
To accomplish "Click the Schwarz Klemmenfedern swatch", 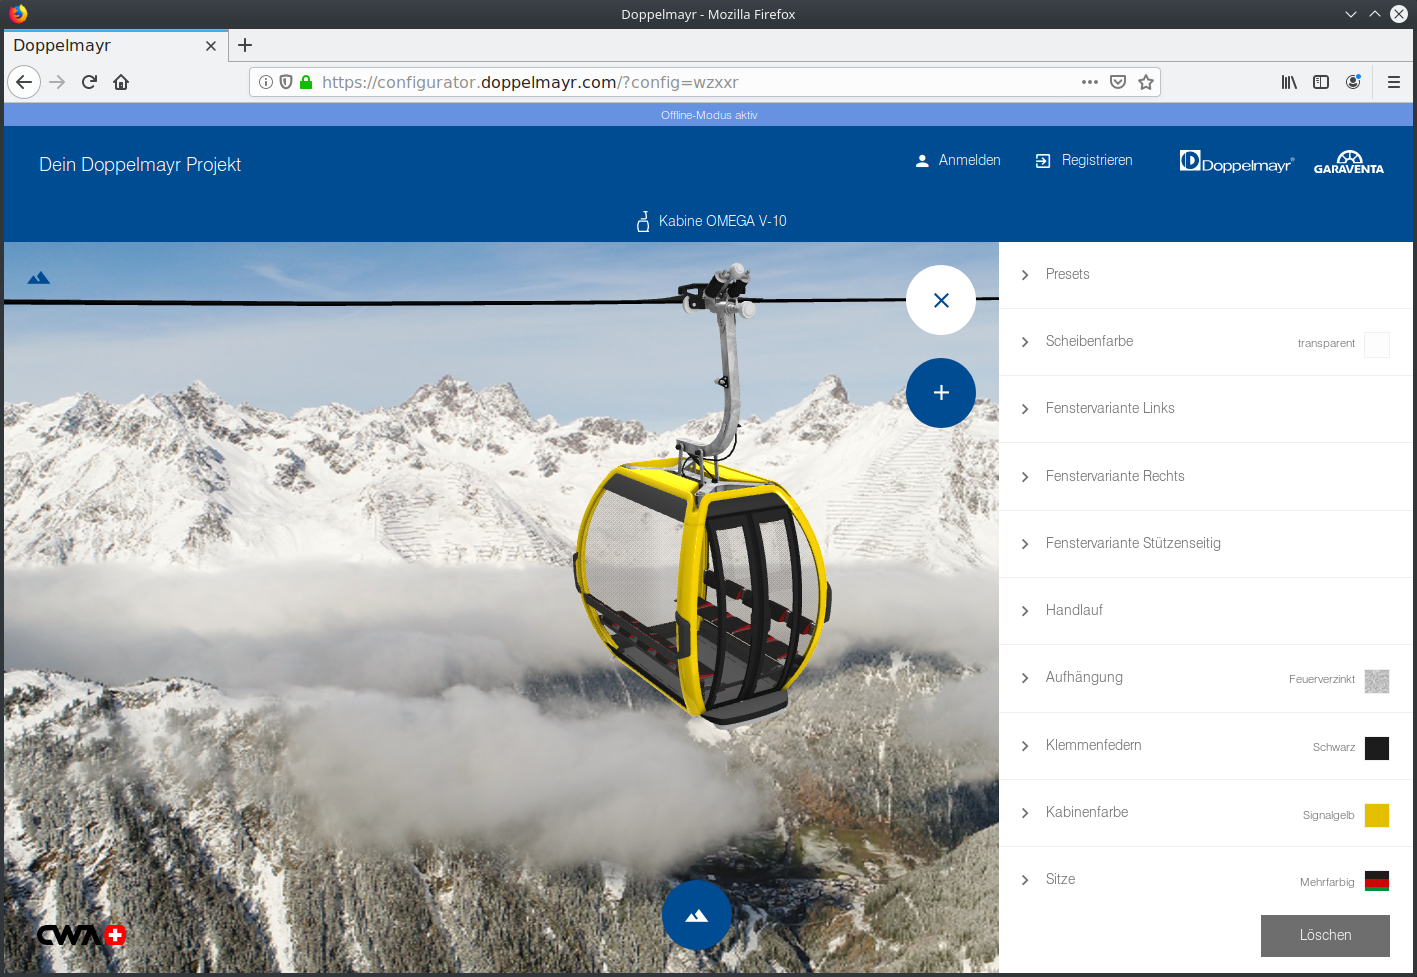I will click(x=1377, y=748).
